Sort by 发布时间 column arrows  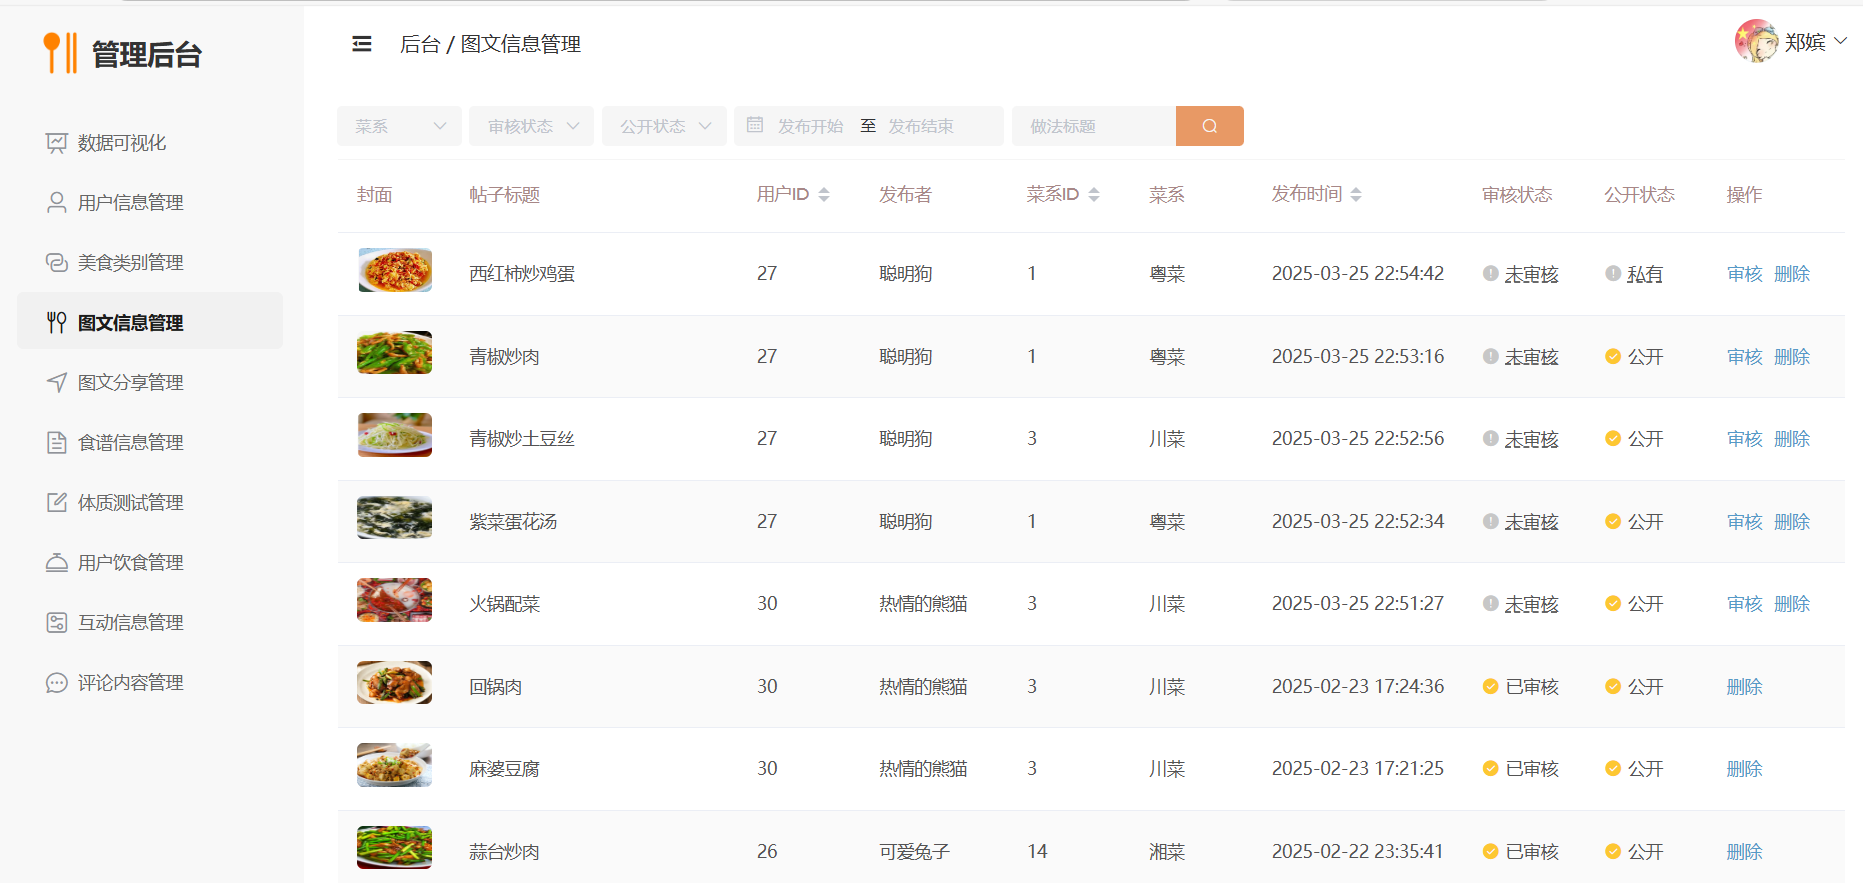tap(1356, 194)
